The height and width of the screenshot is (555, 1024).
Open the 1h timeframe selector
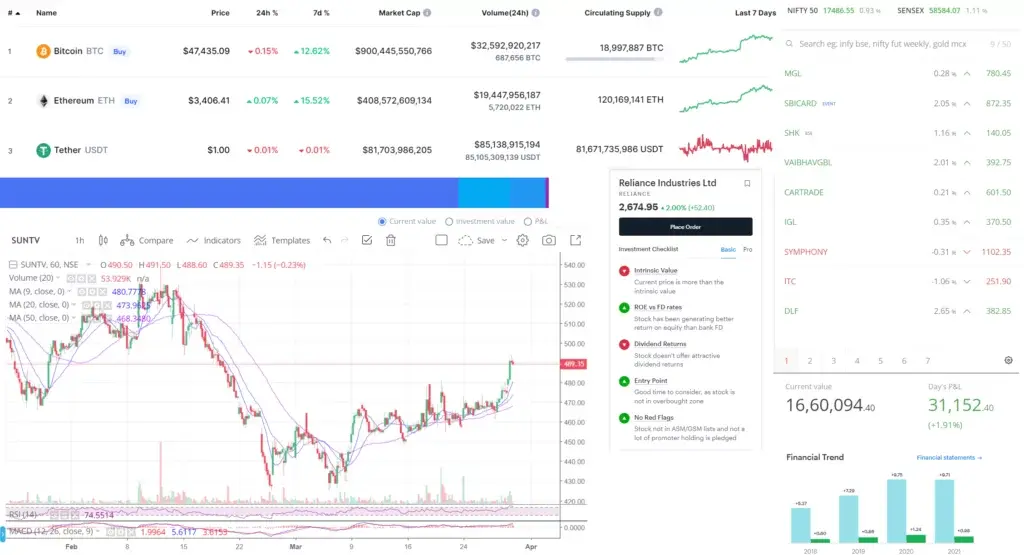(x=79, y=240)
